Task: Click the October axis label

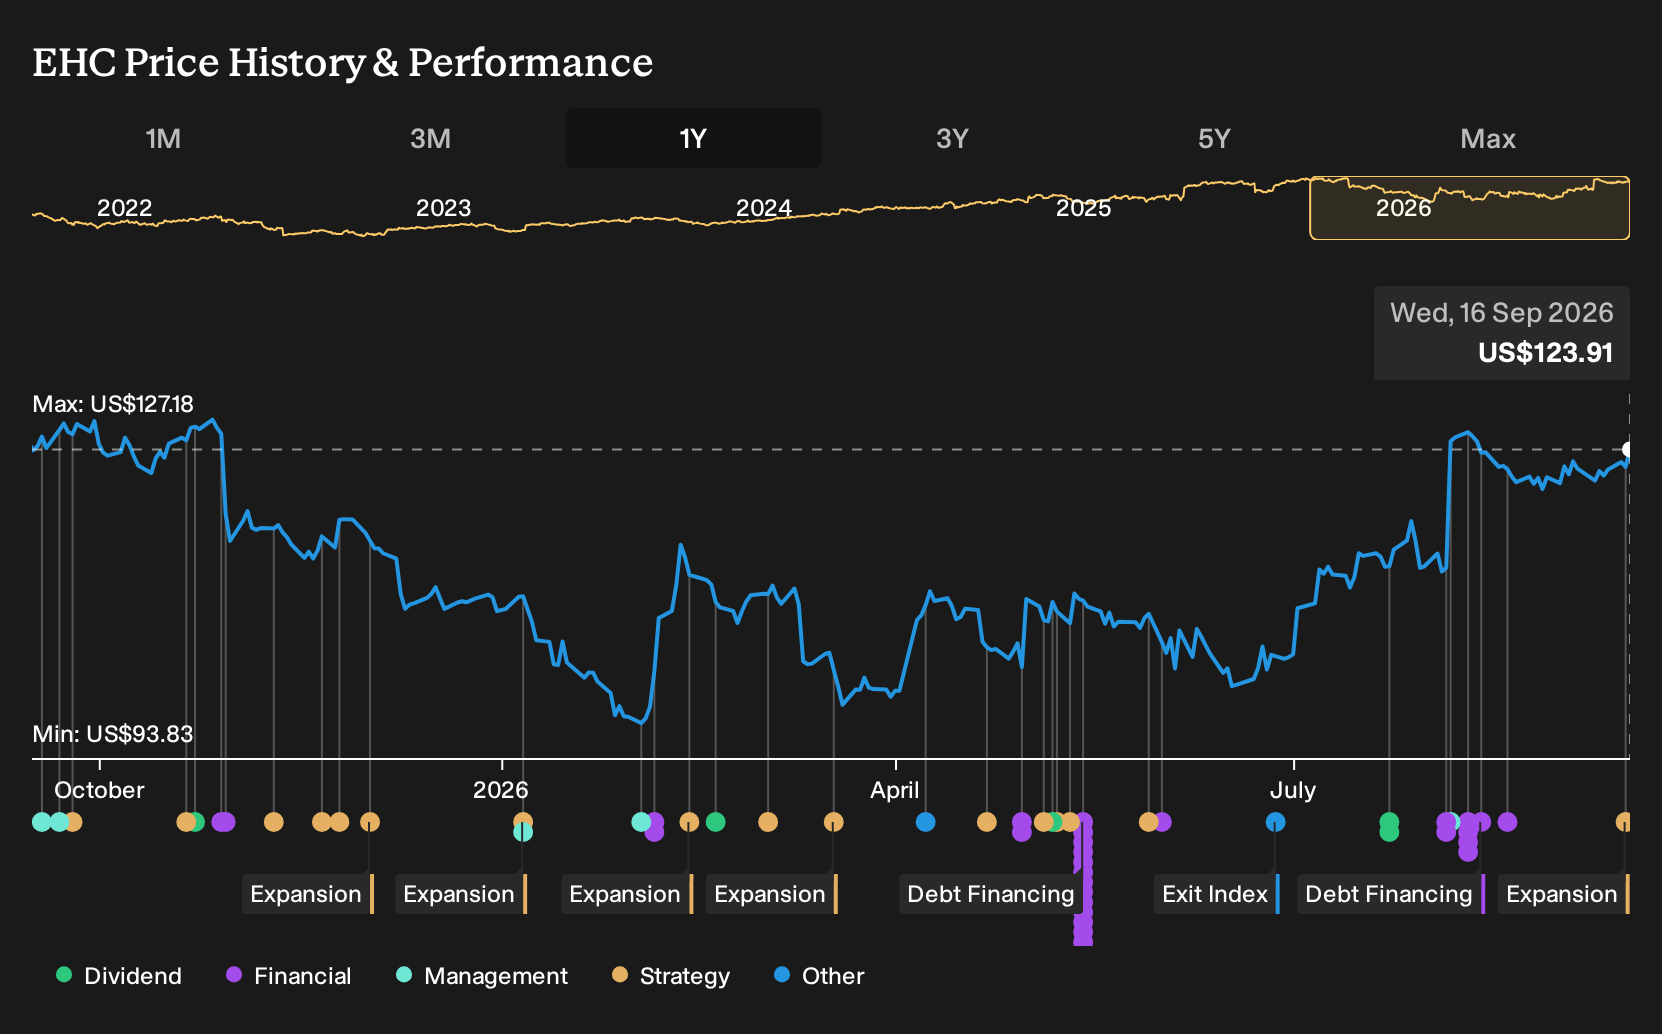Action: click(99, 790)
